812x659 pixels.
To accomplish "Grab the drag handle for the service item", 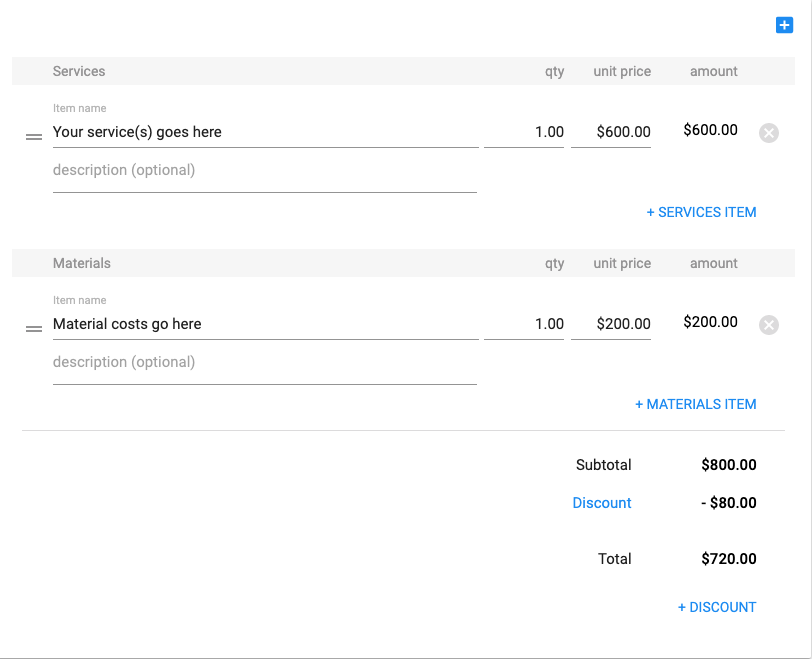I will [34, 135].
